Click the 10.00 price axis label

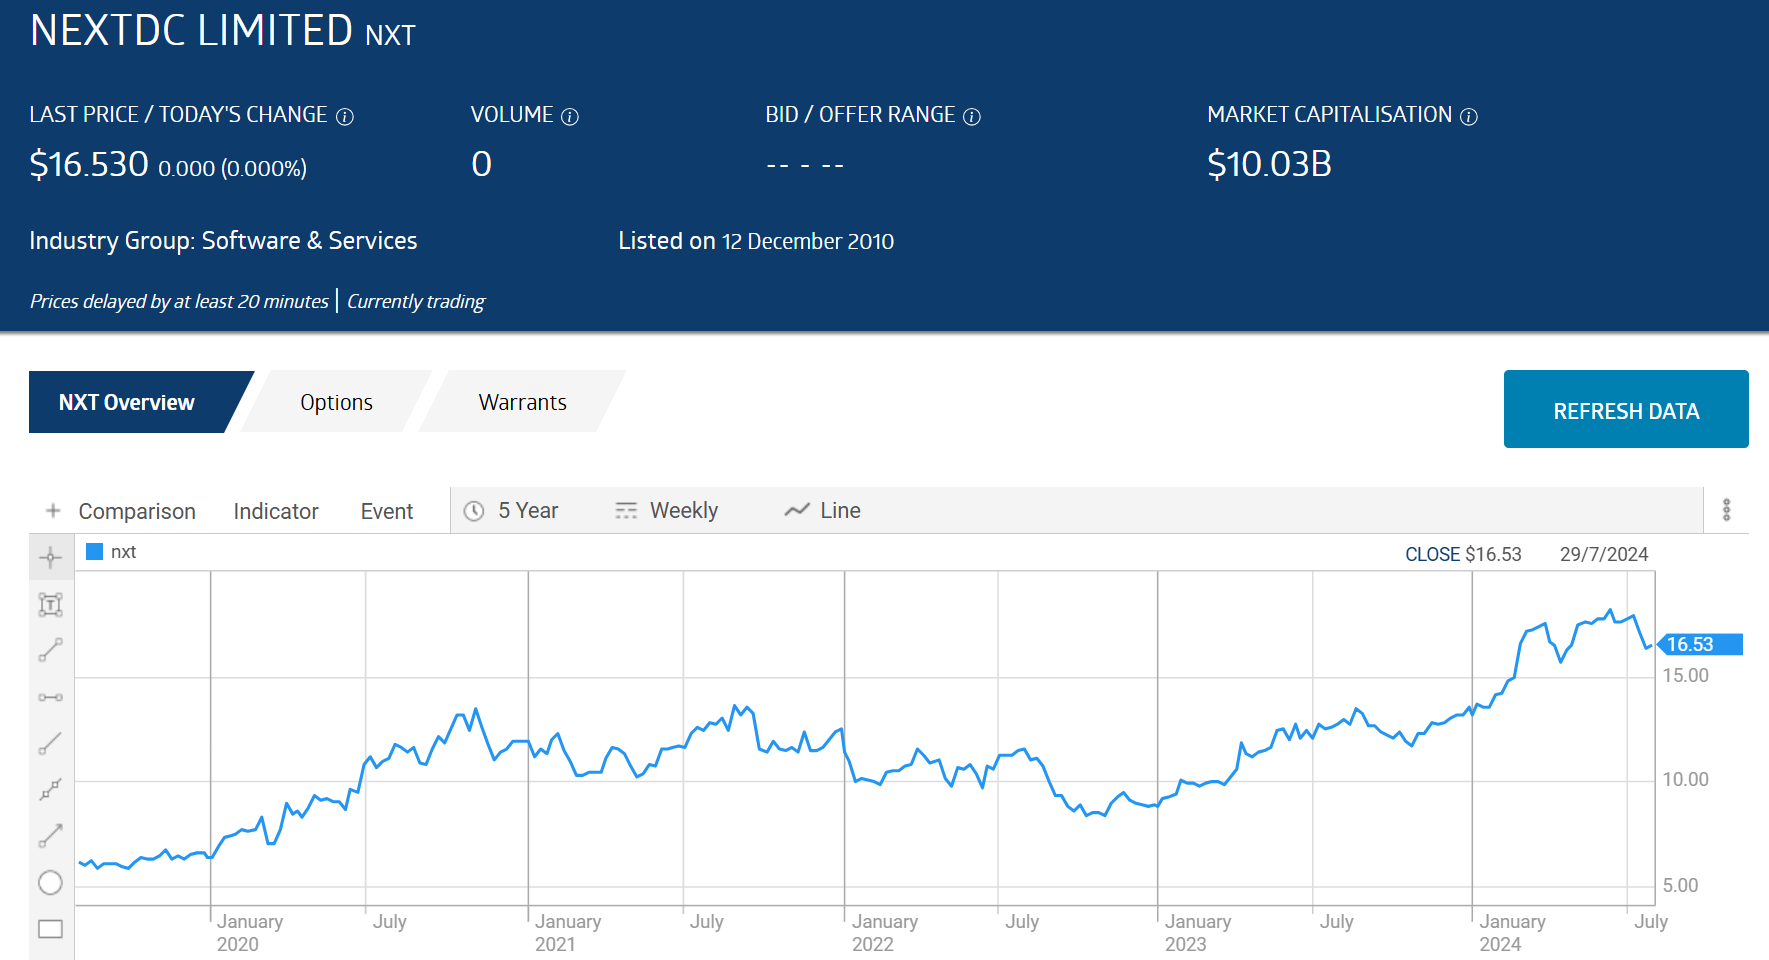tap(1685, 780)
